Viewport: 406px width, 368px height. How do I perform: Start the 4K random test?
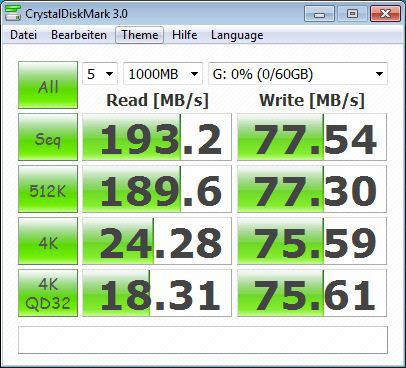[x=48, y=241]
